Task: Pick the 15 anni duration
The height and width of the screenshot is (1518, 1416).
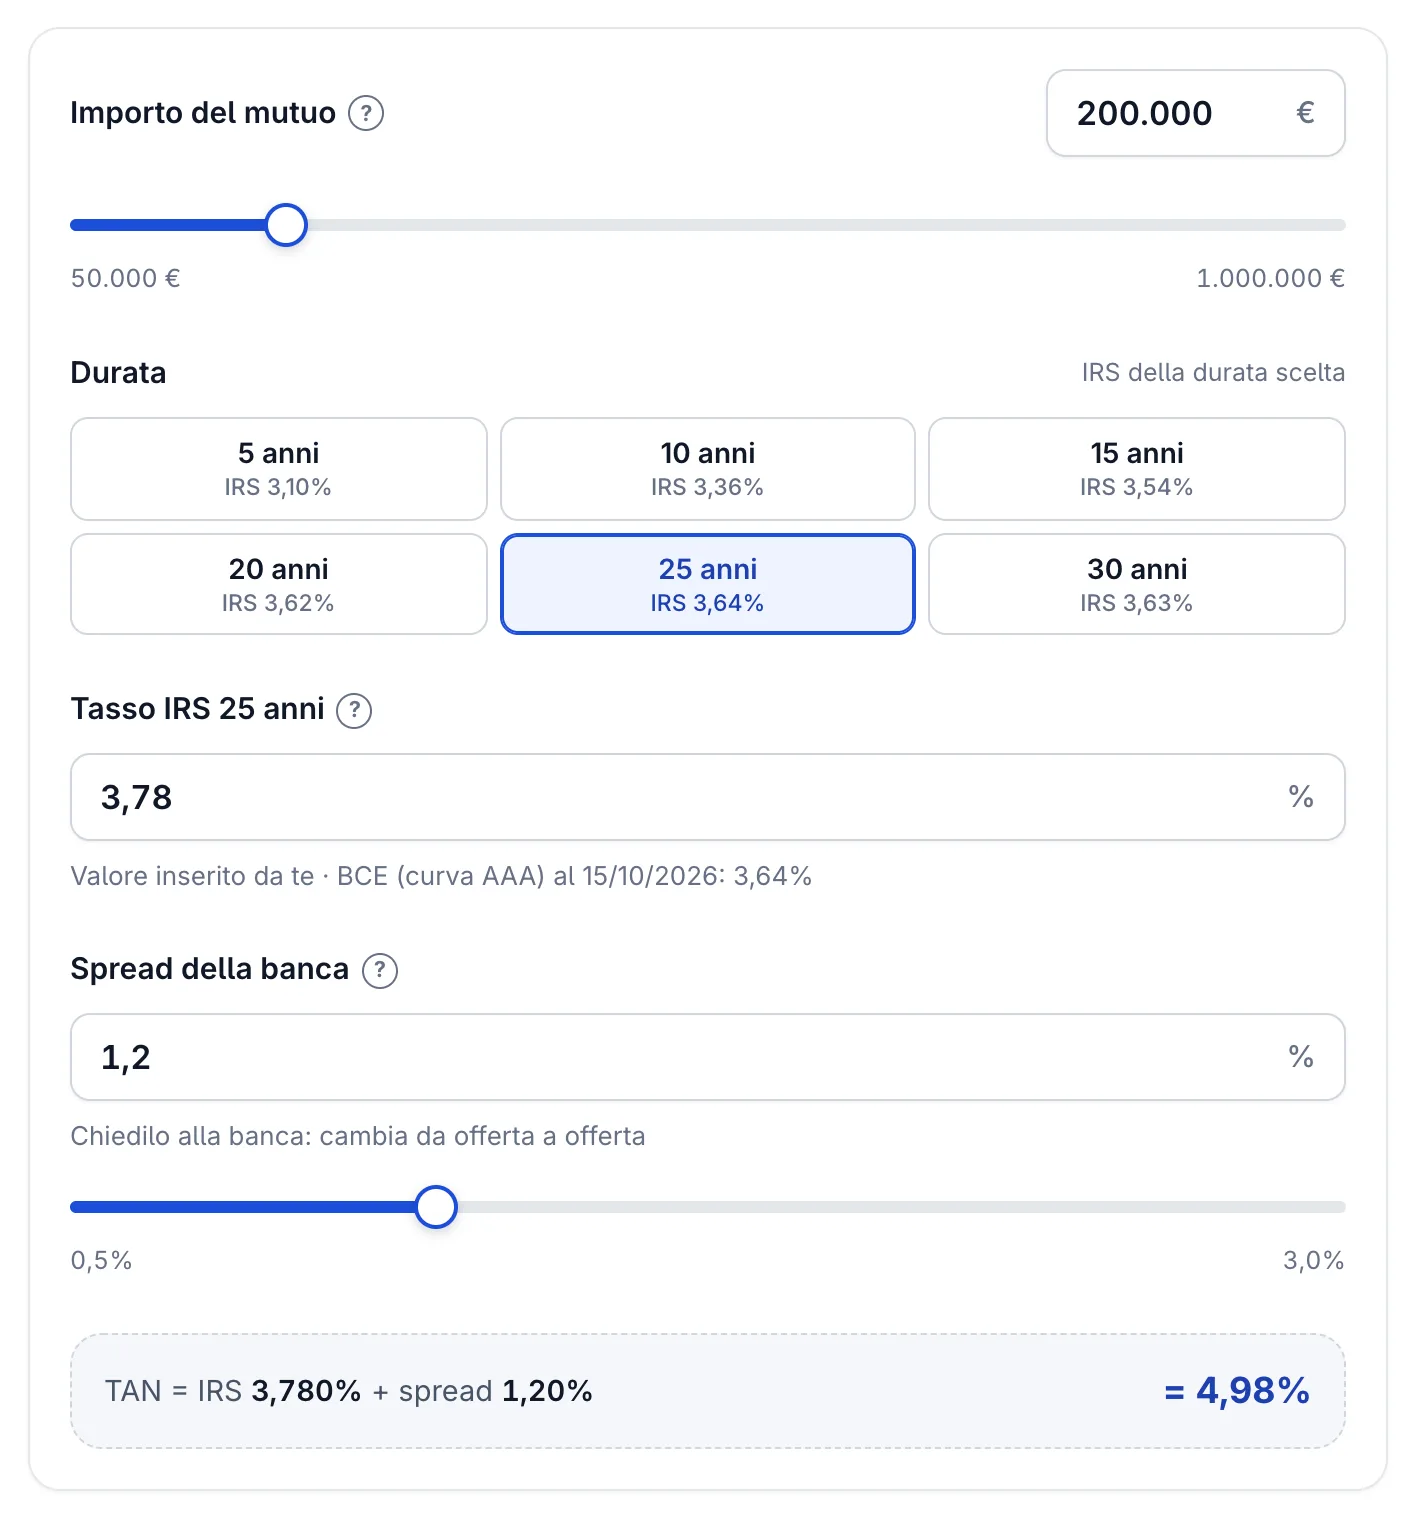Action: tap(1137, 469)
